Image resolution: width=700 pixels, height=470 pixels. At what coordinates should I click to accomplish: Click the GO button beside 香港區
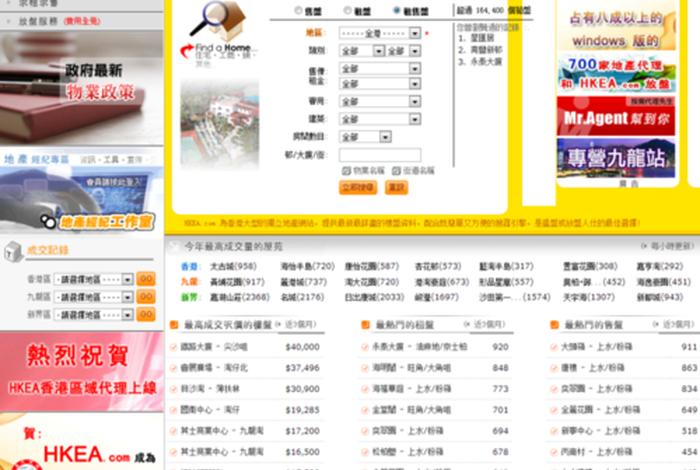(x=146, y=279)
